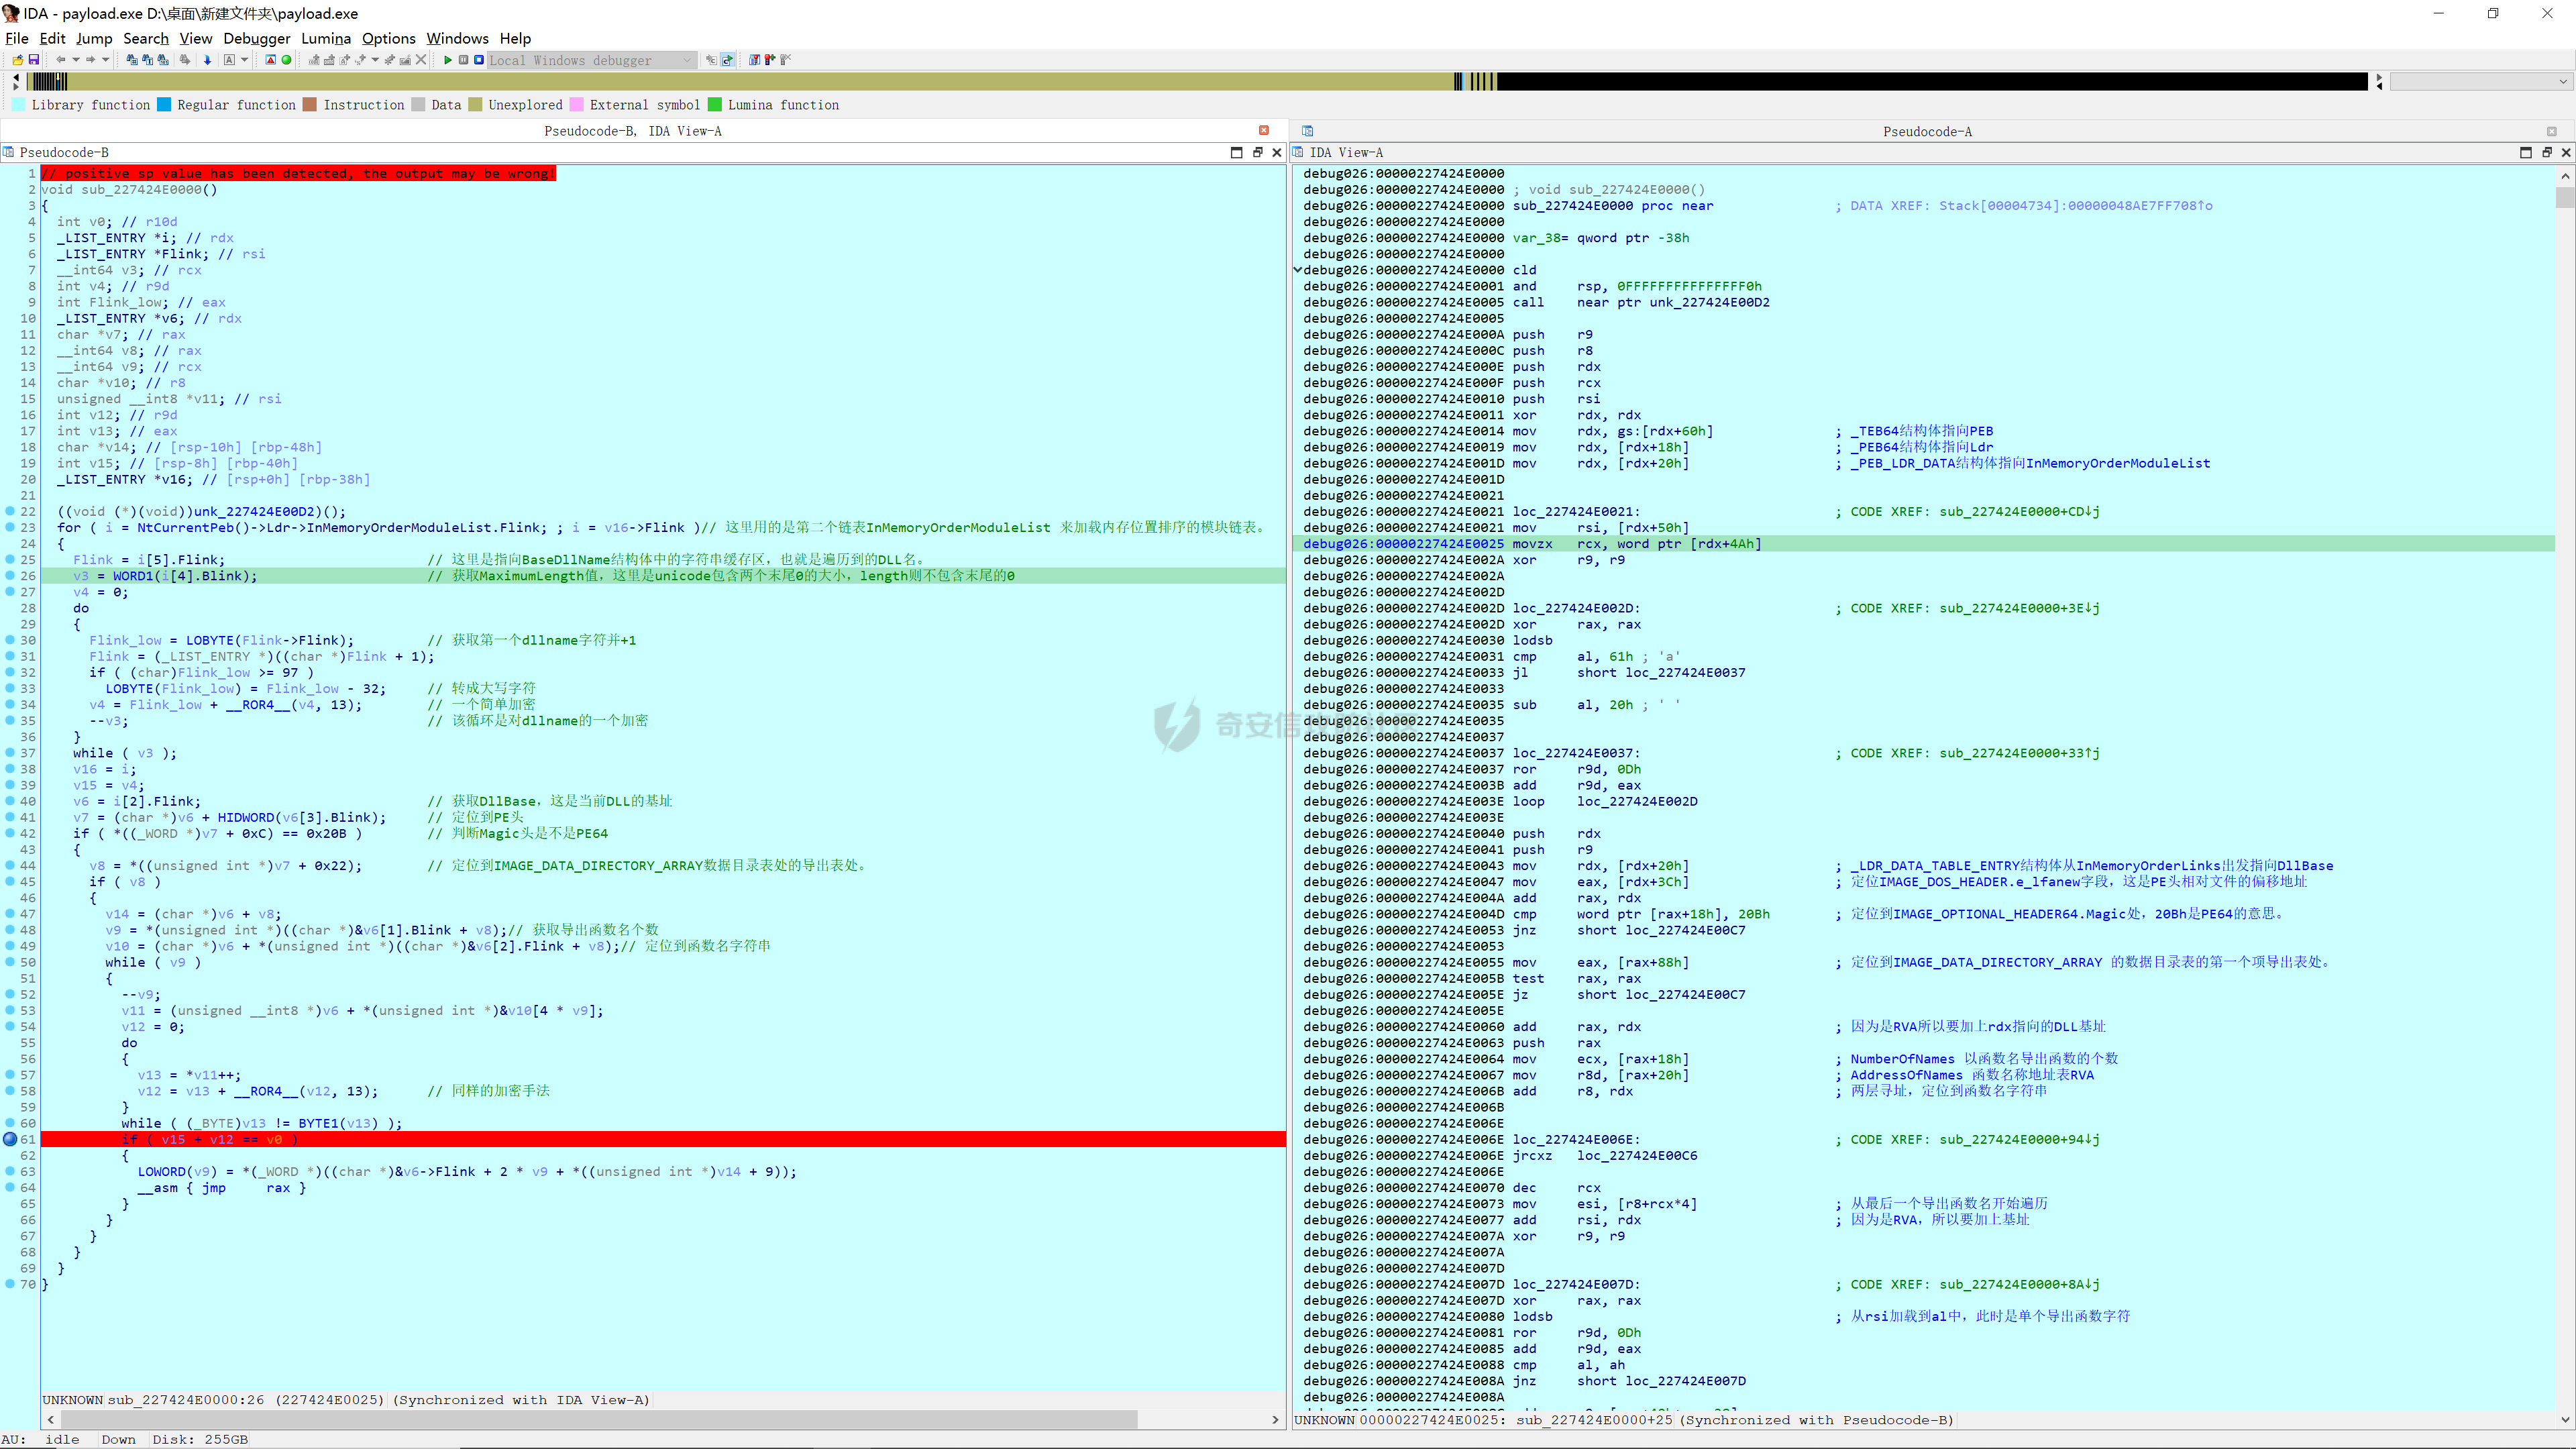
Task: Minimize the IDA View-A panel
Action: pyautogui.click(x=2526, y=152)
